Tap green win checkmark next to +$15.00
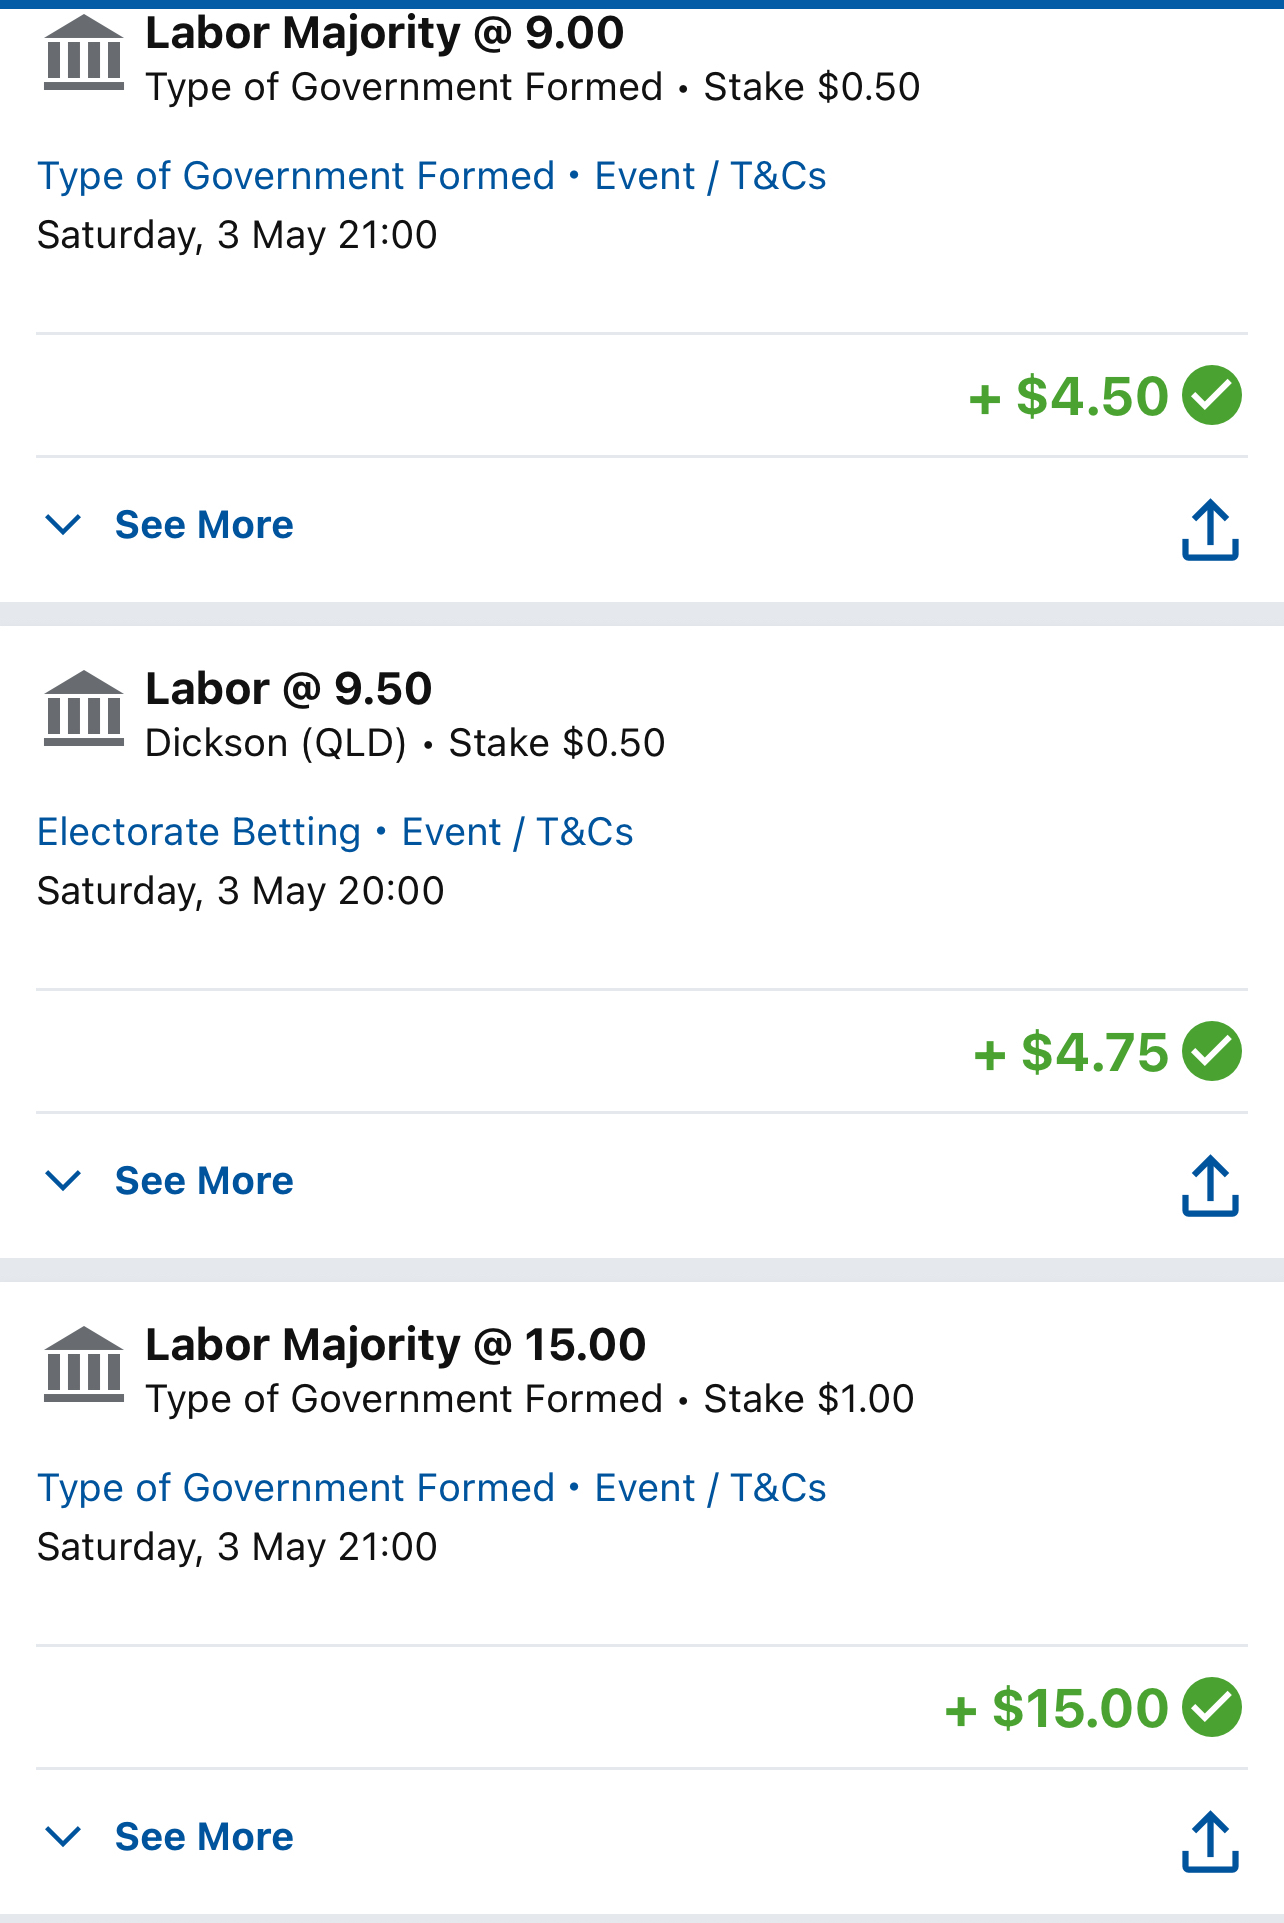Image resolution: width=1284 pixels, height=1923 pixels. tap(1212, 1707)
